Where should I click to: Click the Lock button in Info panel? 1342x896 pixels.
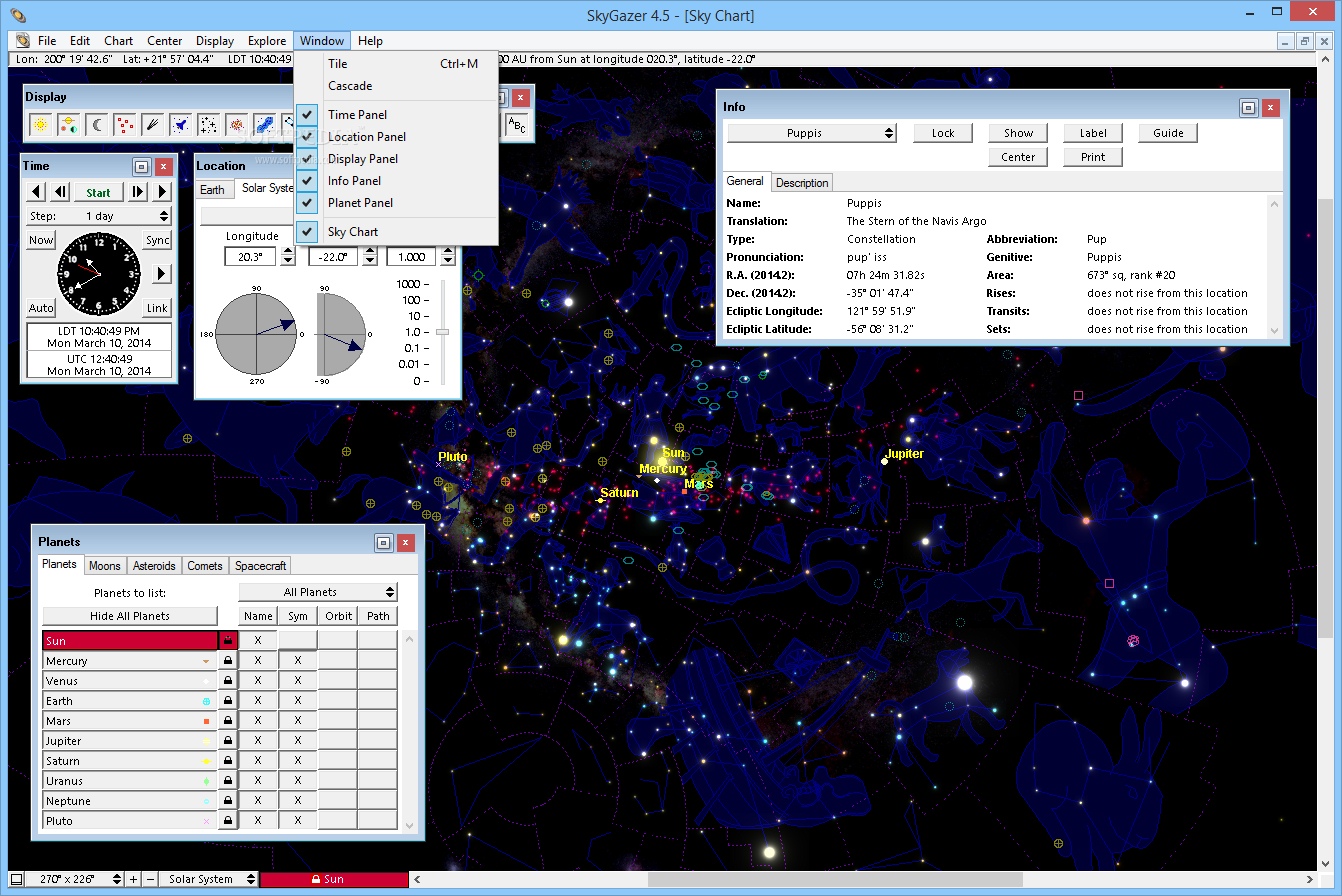pyautogui.click(x=943, y=133)
